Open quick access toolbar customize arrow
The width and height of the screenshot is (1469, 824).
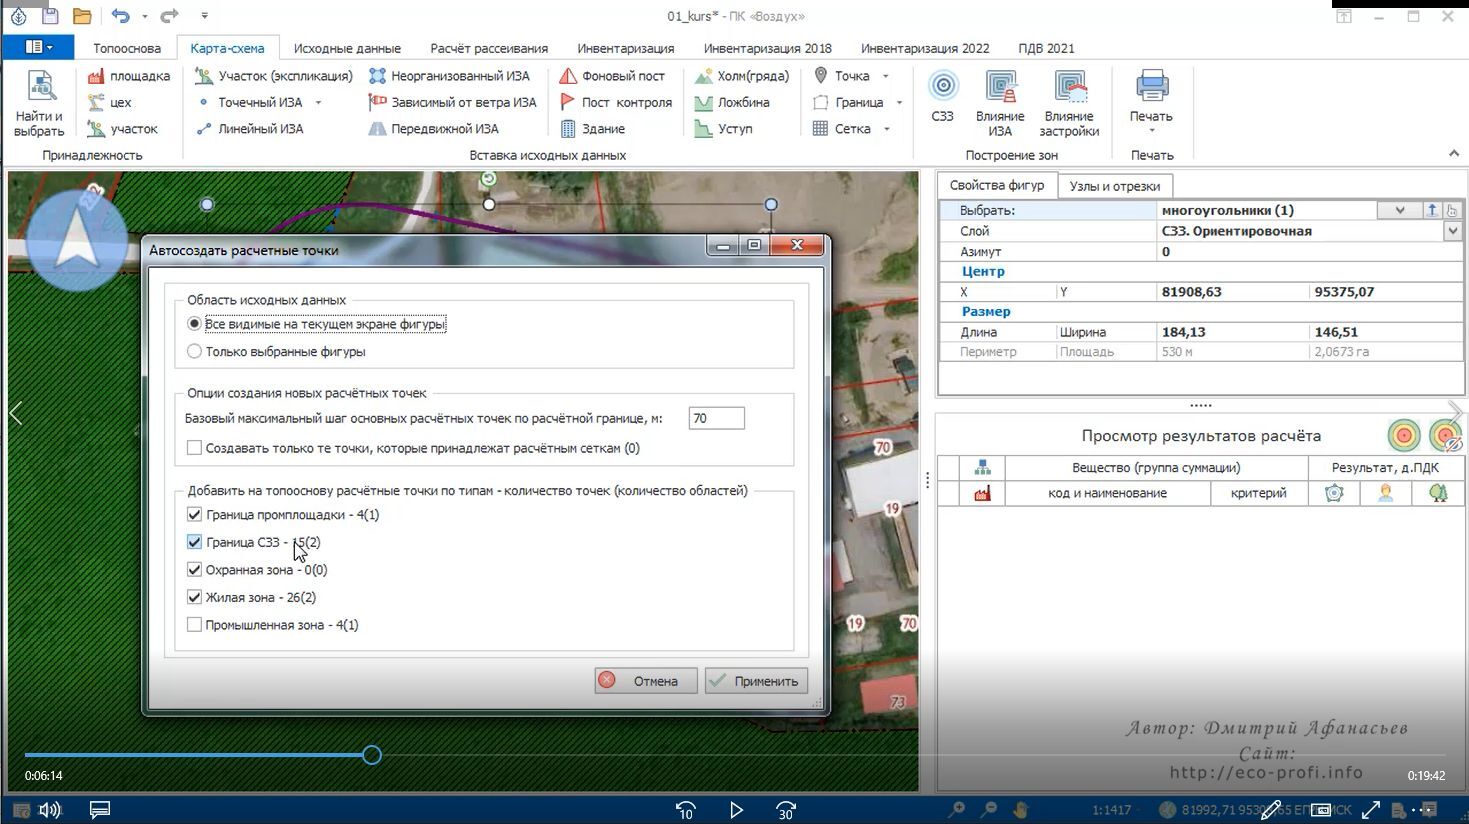(x=204, y=16)
